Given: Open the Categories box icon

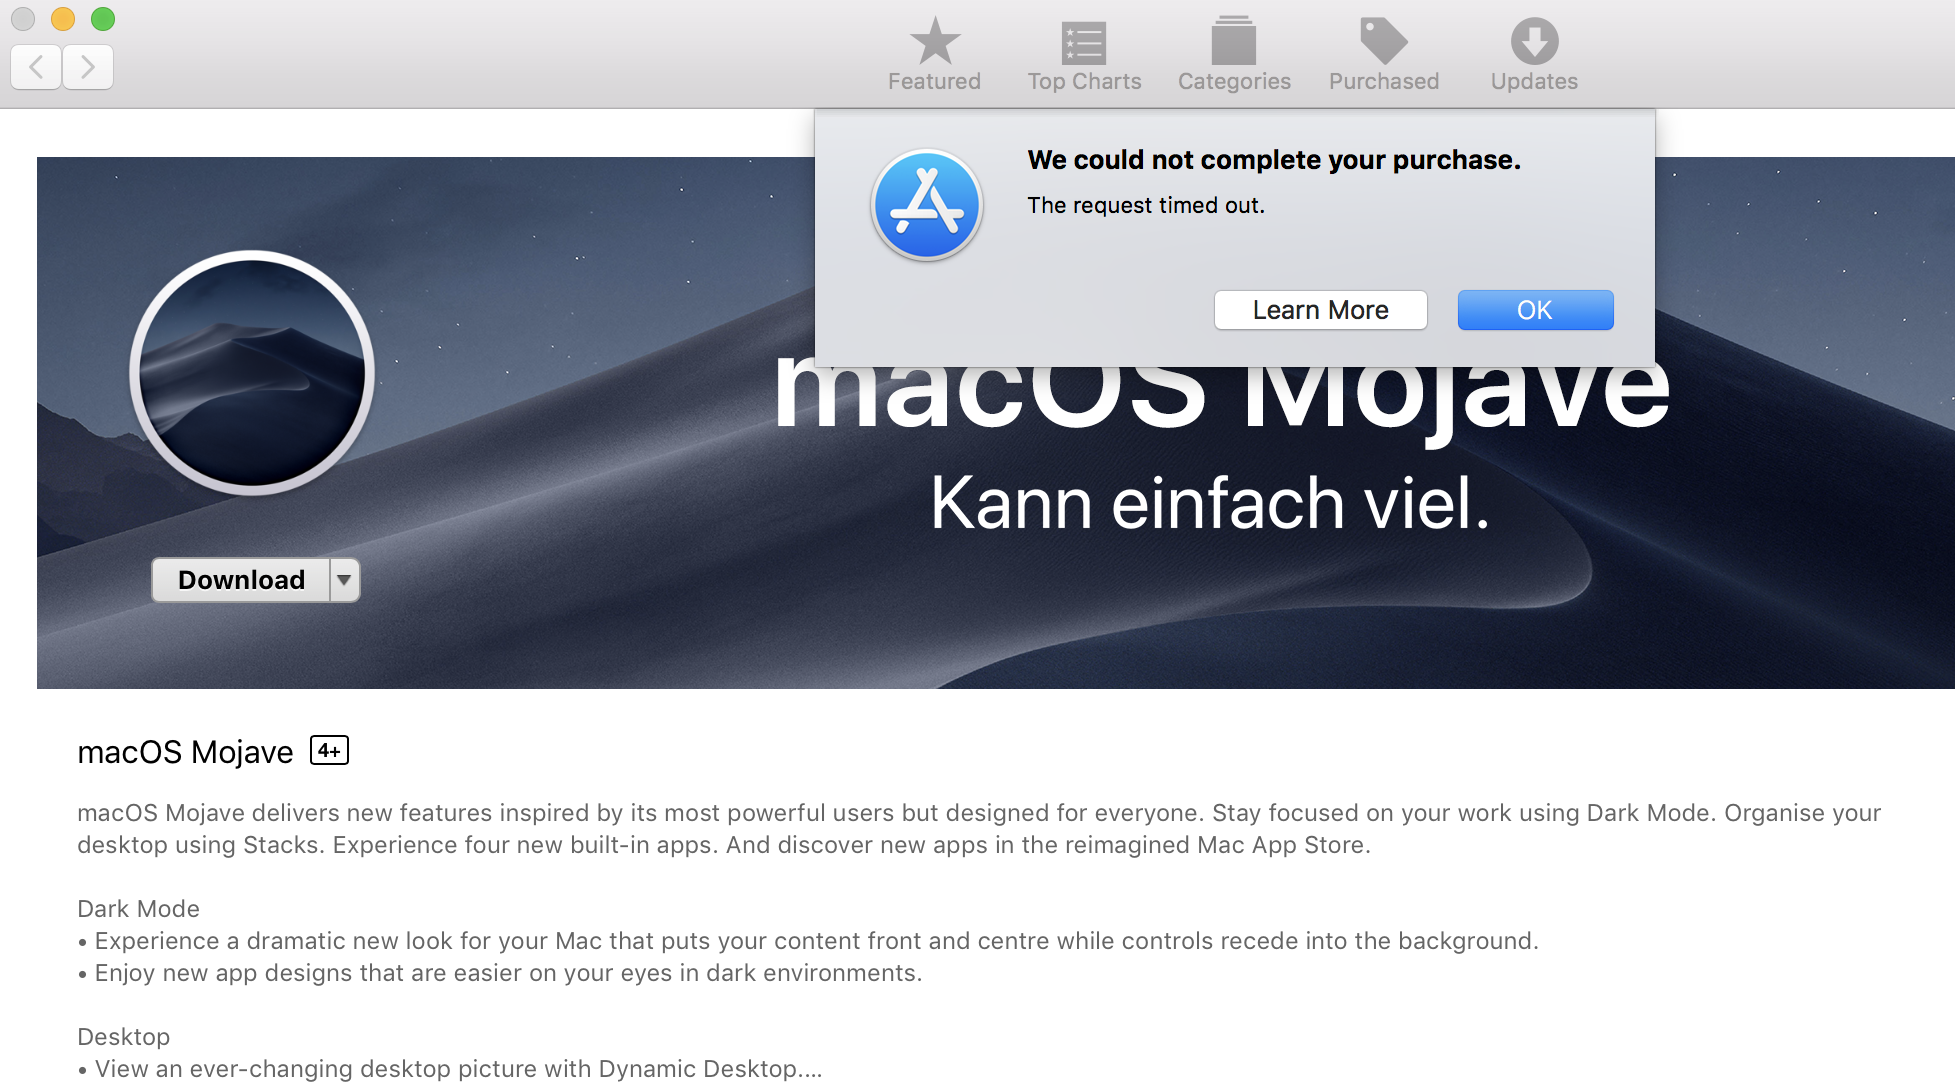Looking at the screenshot, I should tap(1234, 54).
